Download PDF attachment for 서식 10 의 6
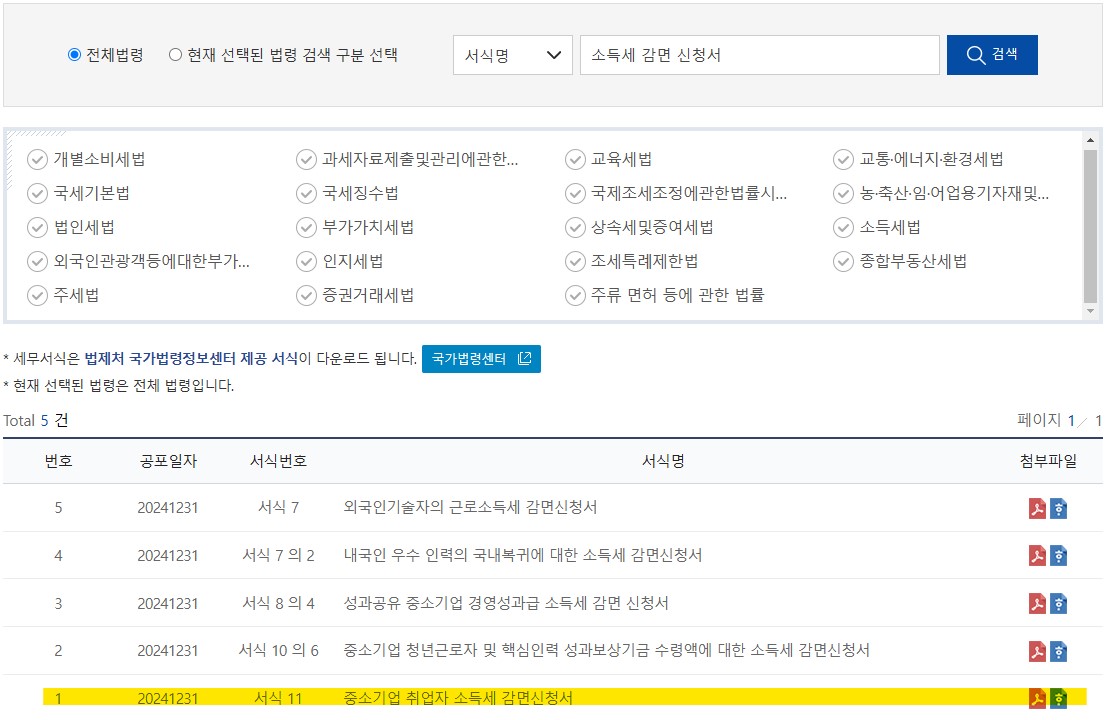This screenshot has height=720, width=1116. point(1037,650)
